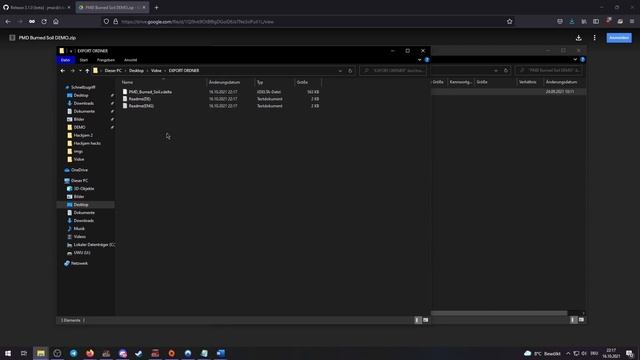The width and height of the screenshot is (640, 360).
Task: Open Help in the EXPORT ORDNER window
Action: pos(427,60)
